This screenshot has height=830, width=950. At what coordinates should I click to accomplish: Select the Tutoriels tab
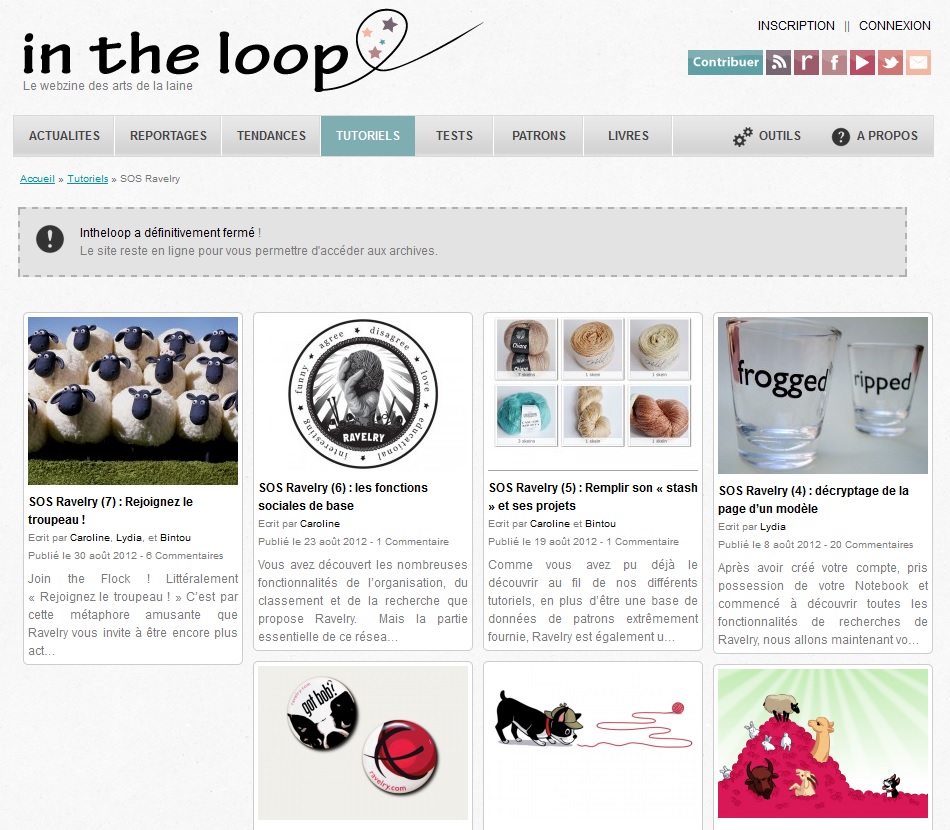(x=368, y=136)
